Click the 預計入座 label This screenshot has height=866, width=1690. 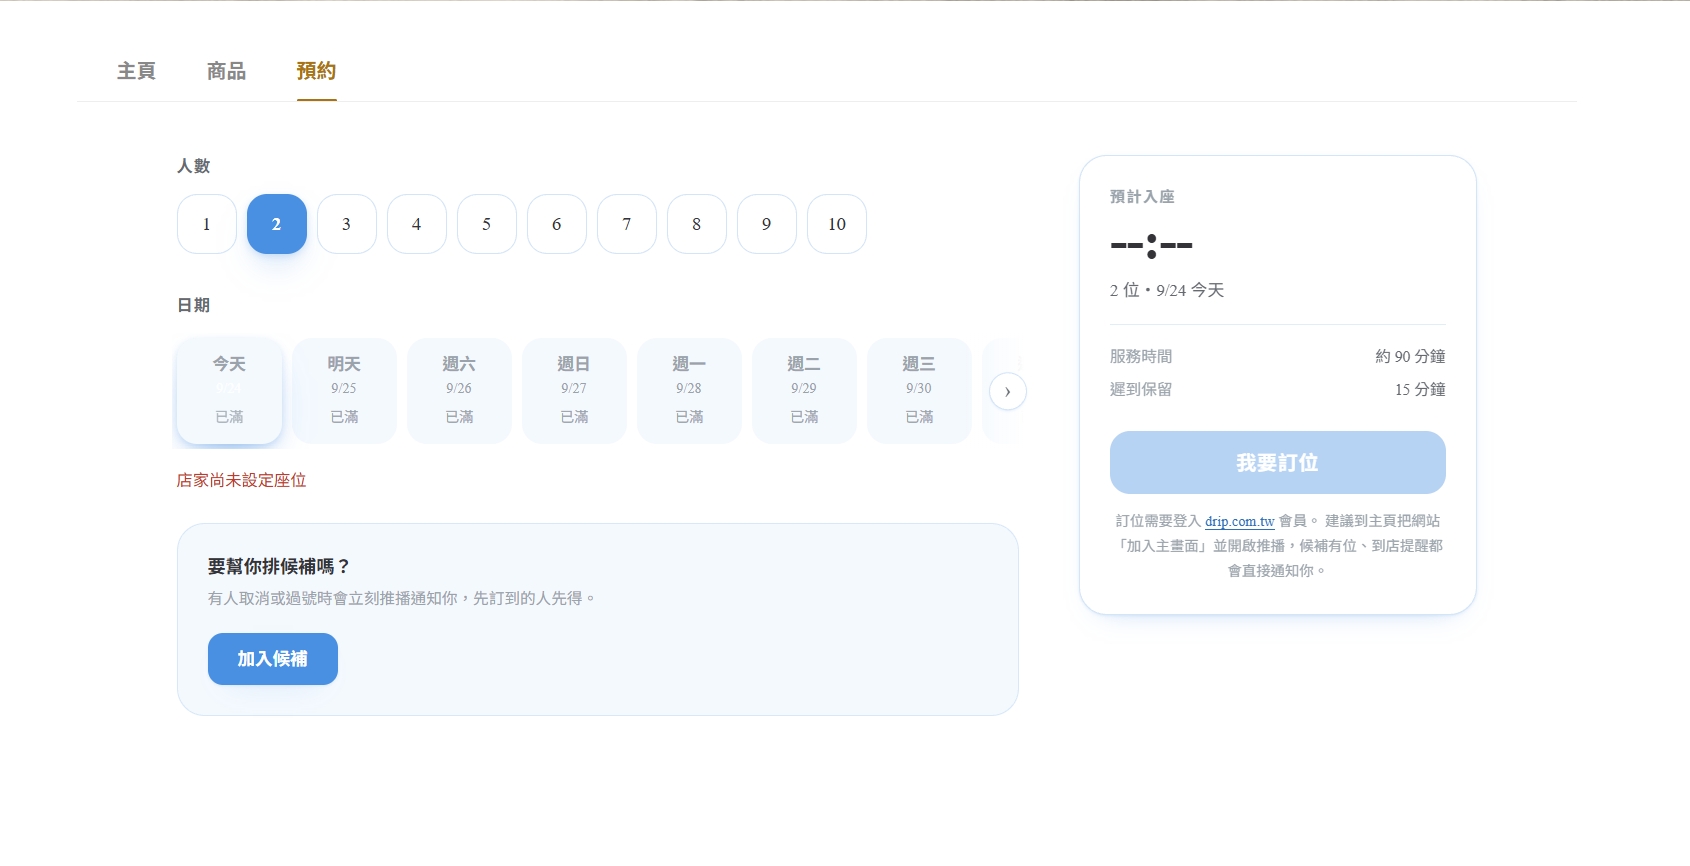(x=1142, y=197)
